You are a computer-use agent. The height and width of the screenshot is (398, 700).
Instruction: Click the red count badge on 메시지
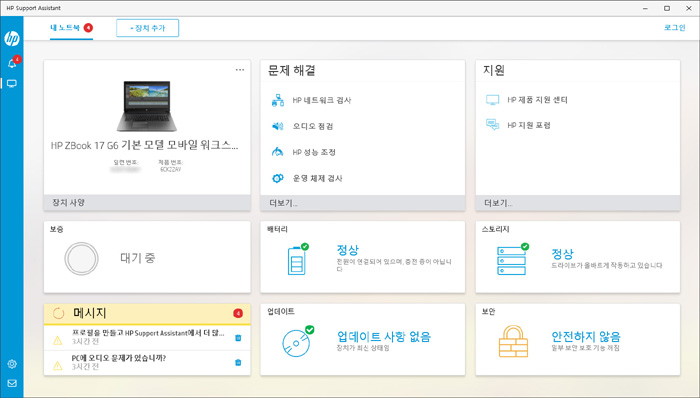tap(238, 313)
